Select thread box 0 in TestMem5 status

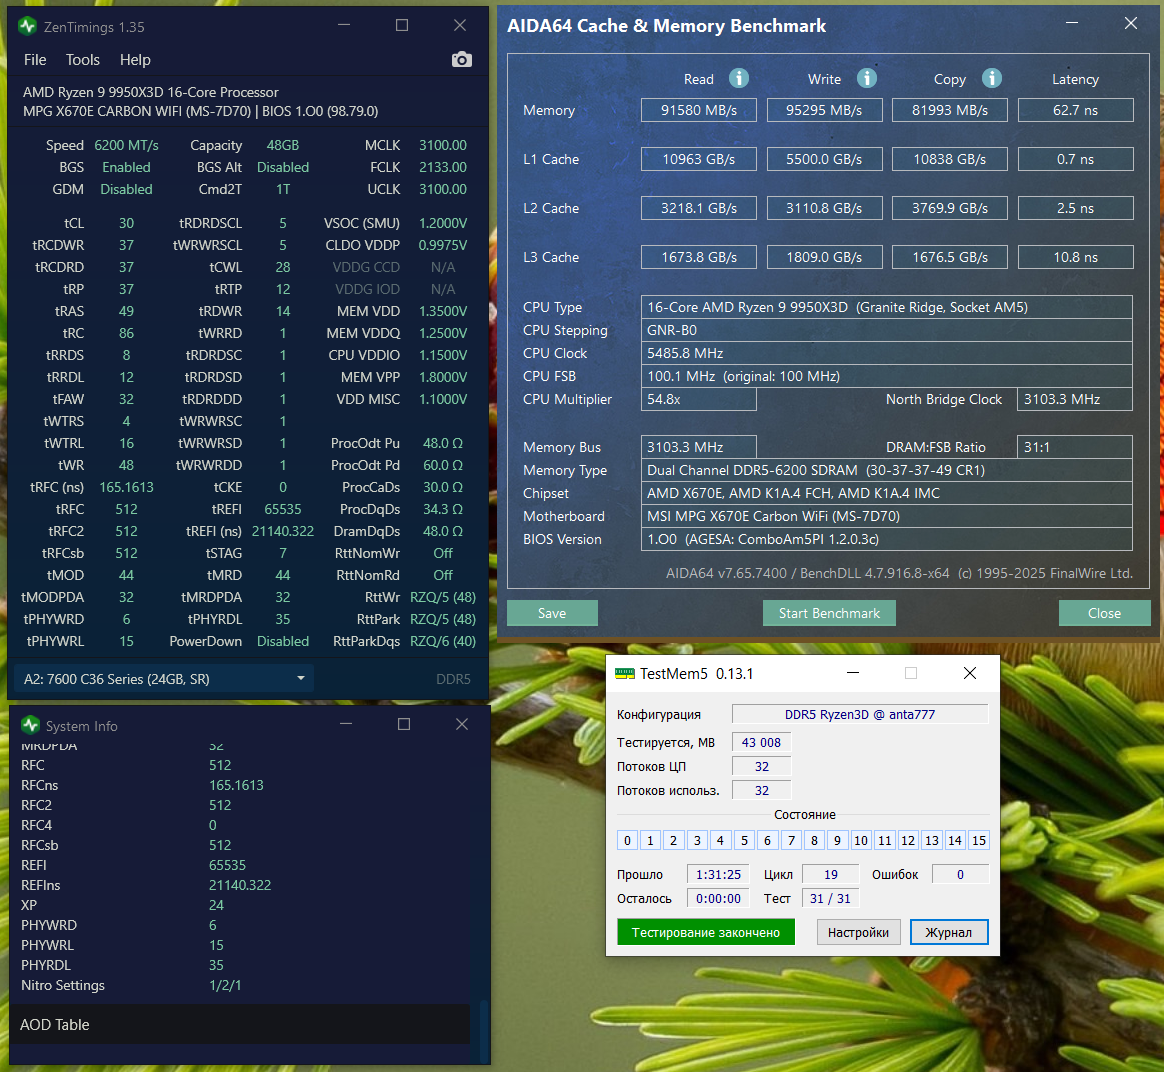click(627, 840)
